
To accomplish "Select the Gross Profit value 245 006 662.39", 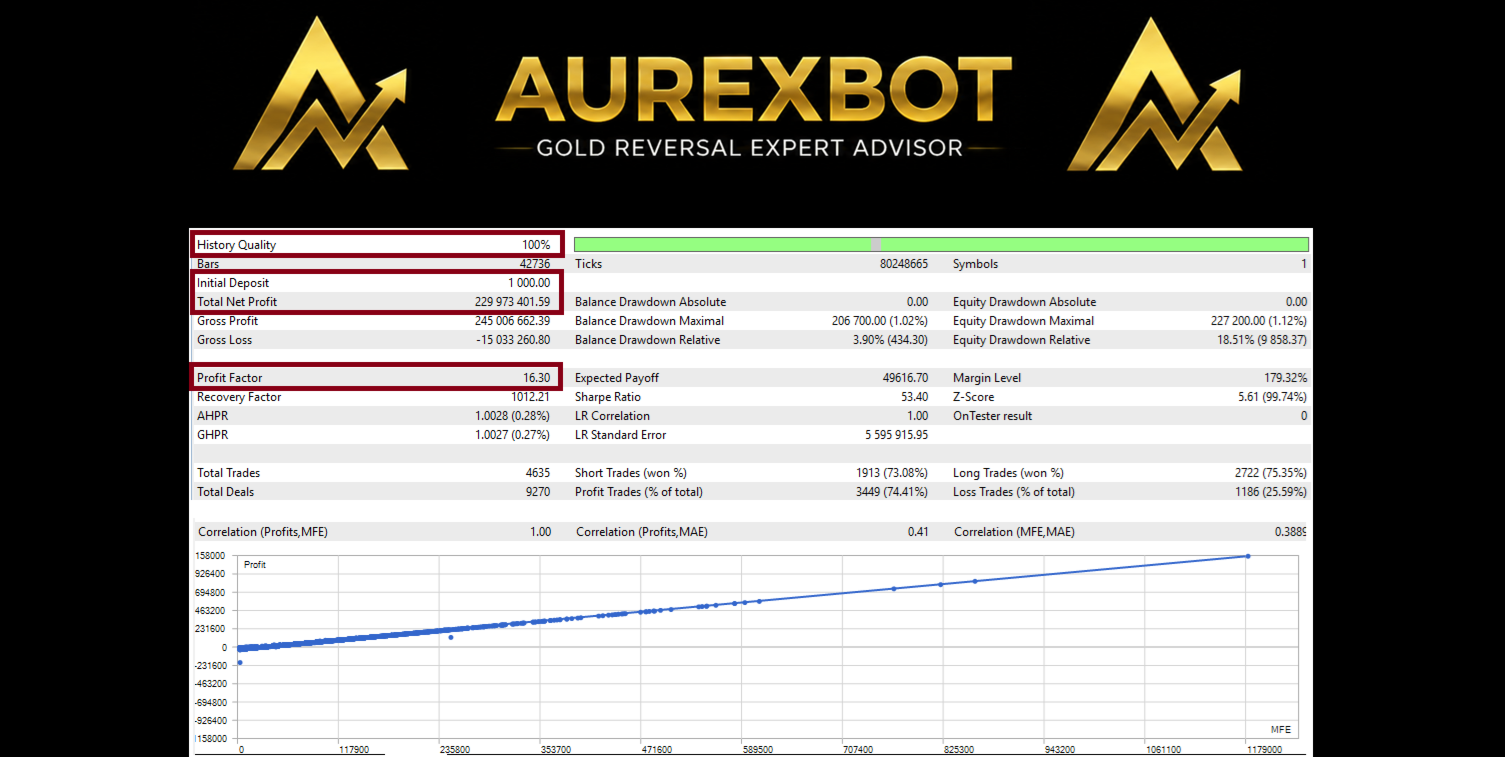I will [513, 321].
